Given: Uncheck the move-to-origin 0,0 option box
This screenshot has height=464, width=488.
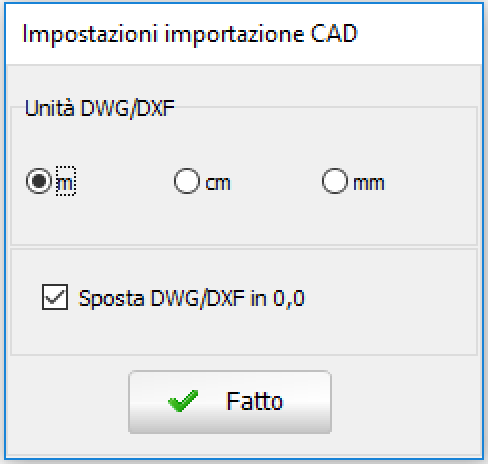Looking at the screenshot, I should tap(55, 297).
